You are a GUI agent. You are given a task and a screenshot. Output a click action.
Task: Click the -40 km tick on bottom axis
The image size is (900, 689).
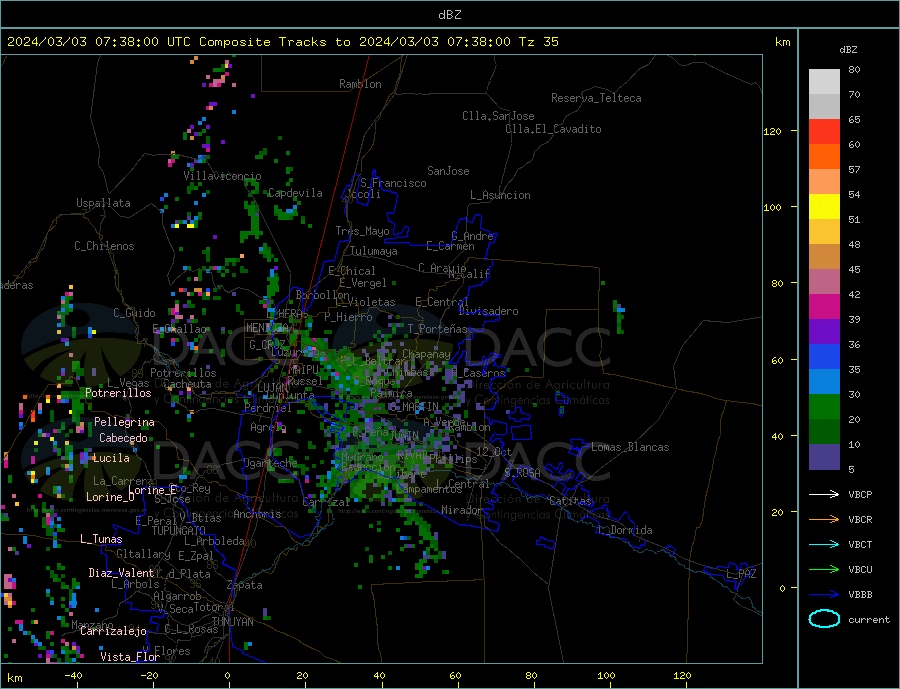(73, 676)
